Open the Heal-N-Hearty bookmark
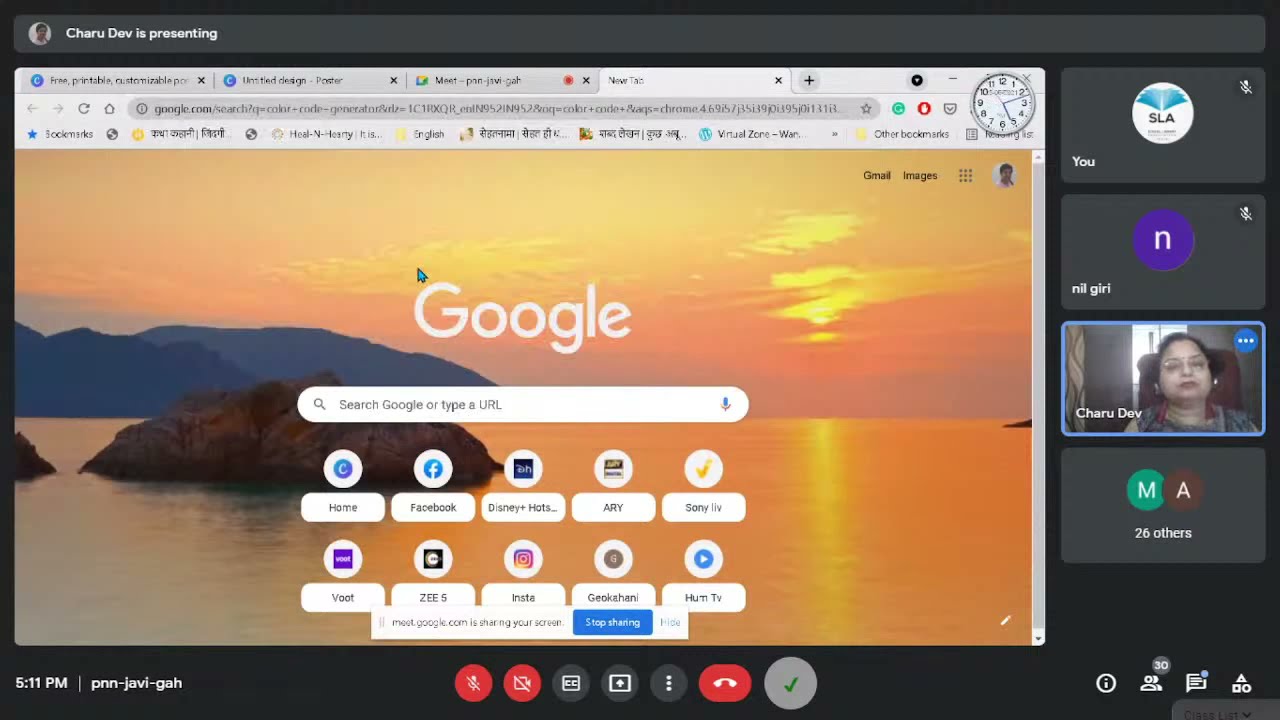The image size is (1280, 720). (327, 134)
